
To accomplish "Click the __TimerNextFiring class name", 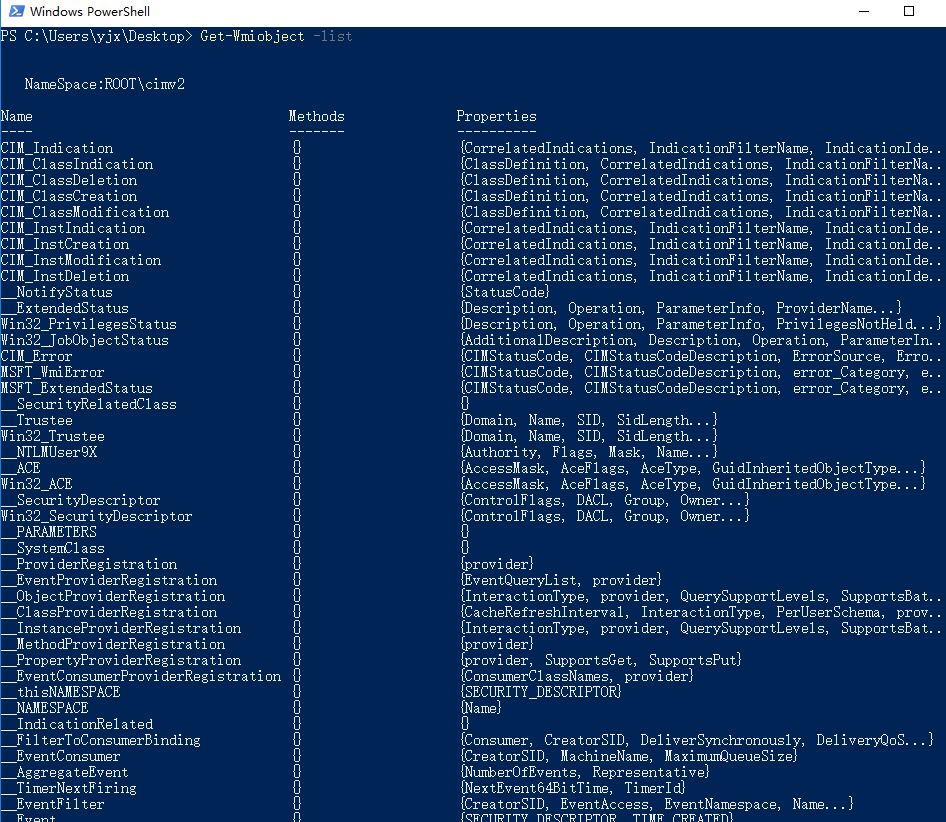I will pyautogui.click(x=69, y=788).
